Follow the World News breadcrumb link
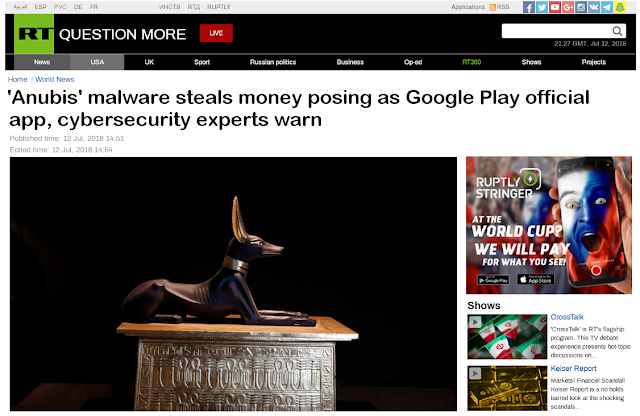Viewport: 640px width, 416px height. click(x=55, y=79)
